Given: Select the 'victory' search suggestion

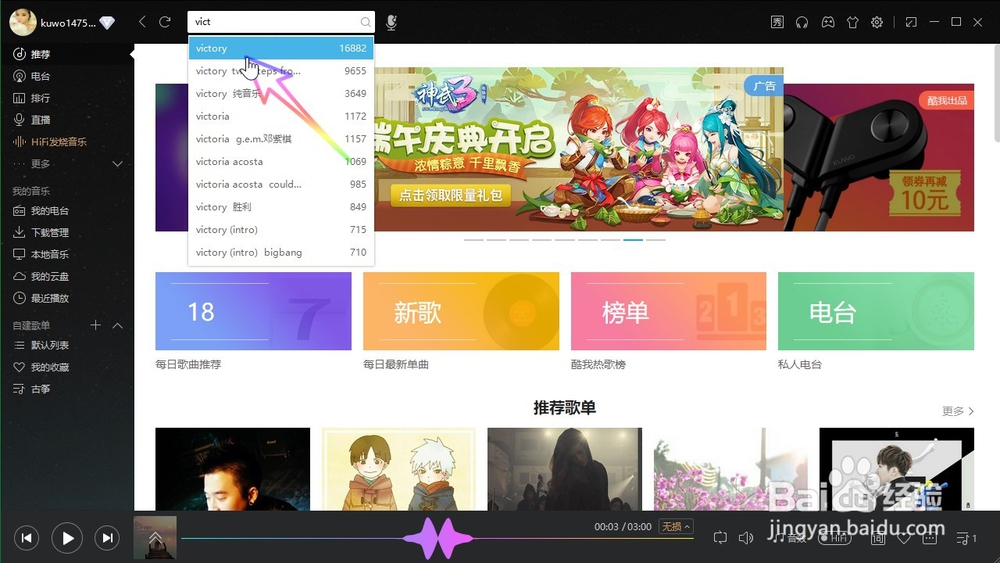Looking at the screenshot, I should [x=281, y=48].
